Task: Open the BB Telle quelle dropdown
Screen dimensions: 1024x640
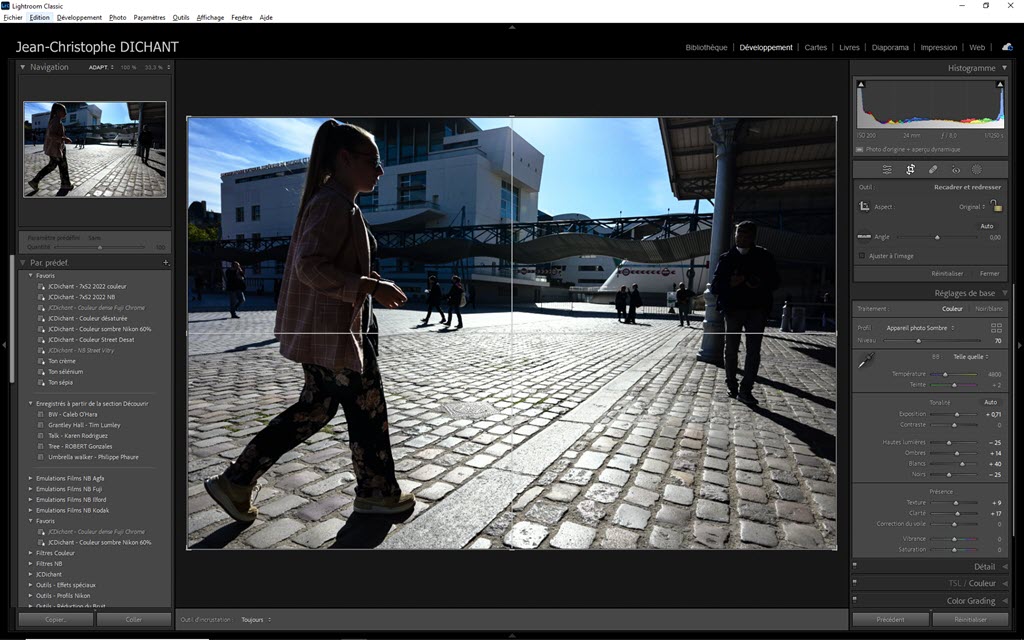Action: click(x=970, y=357)
